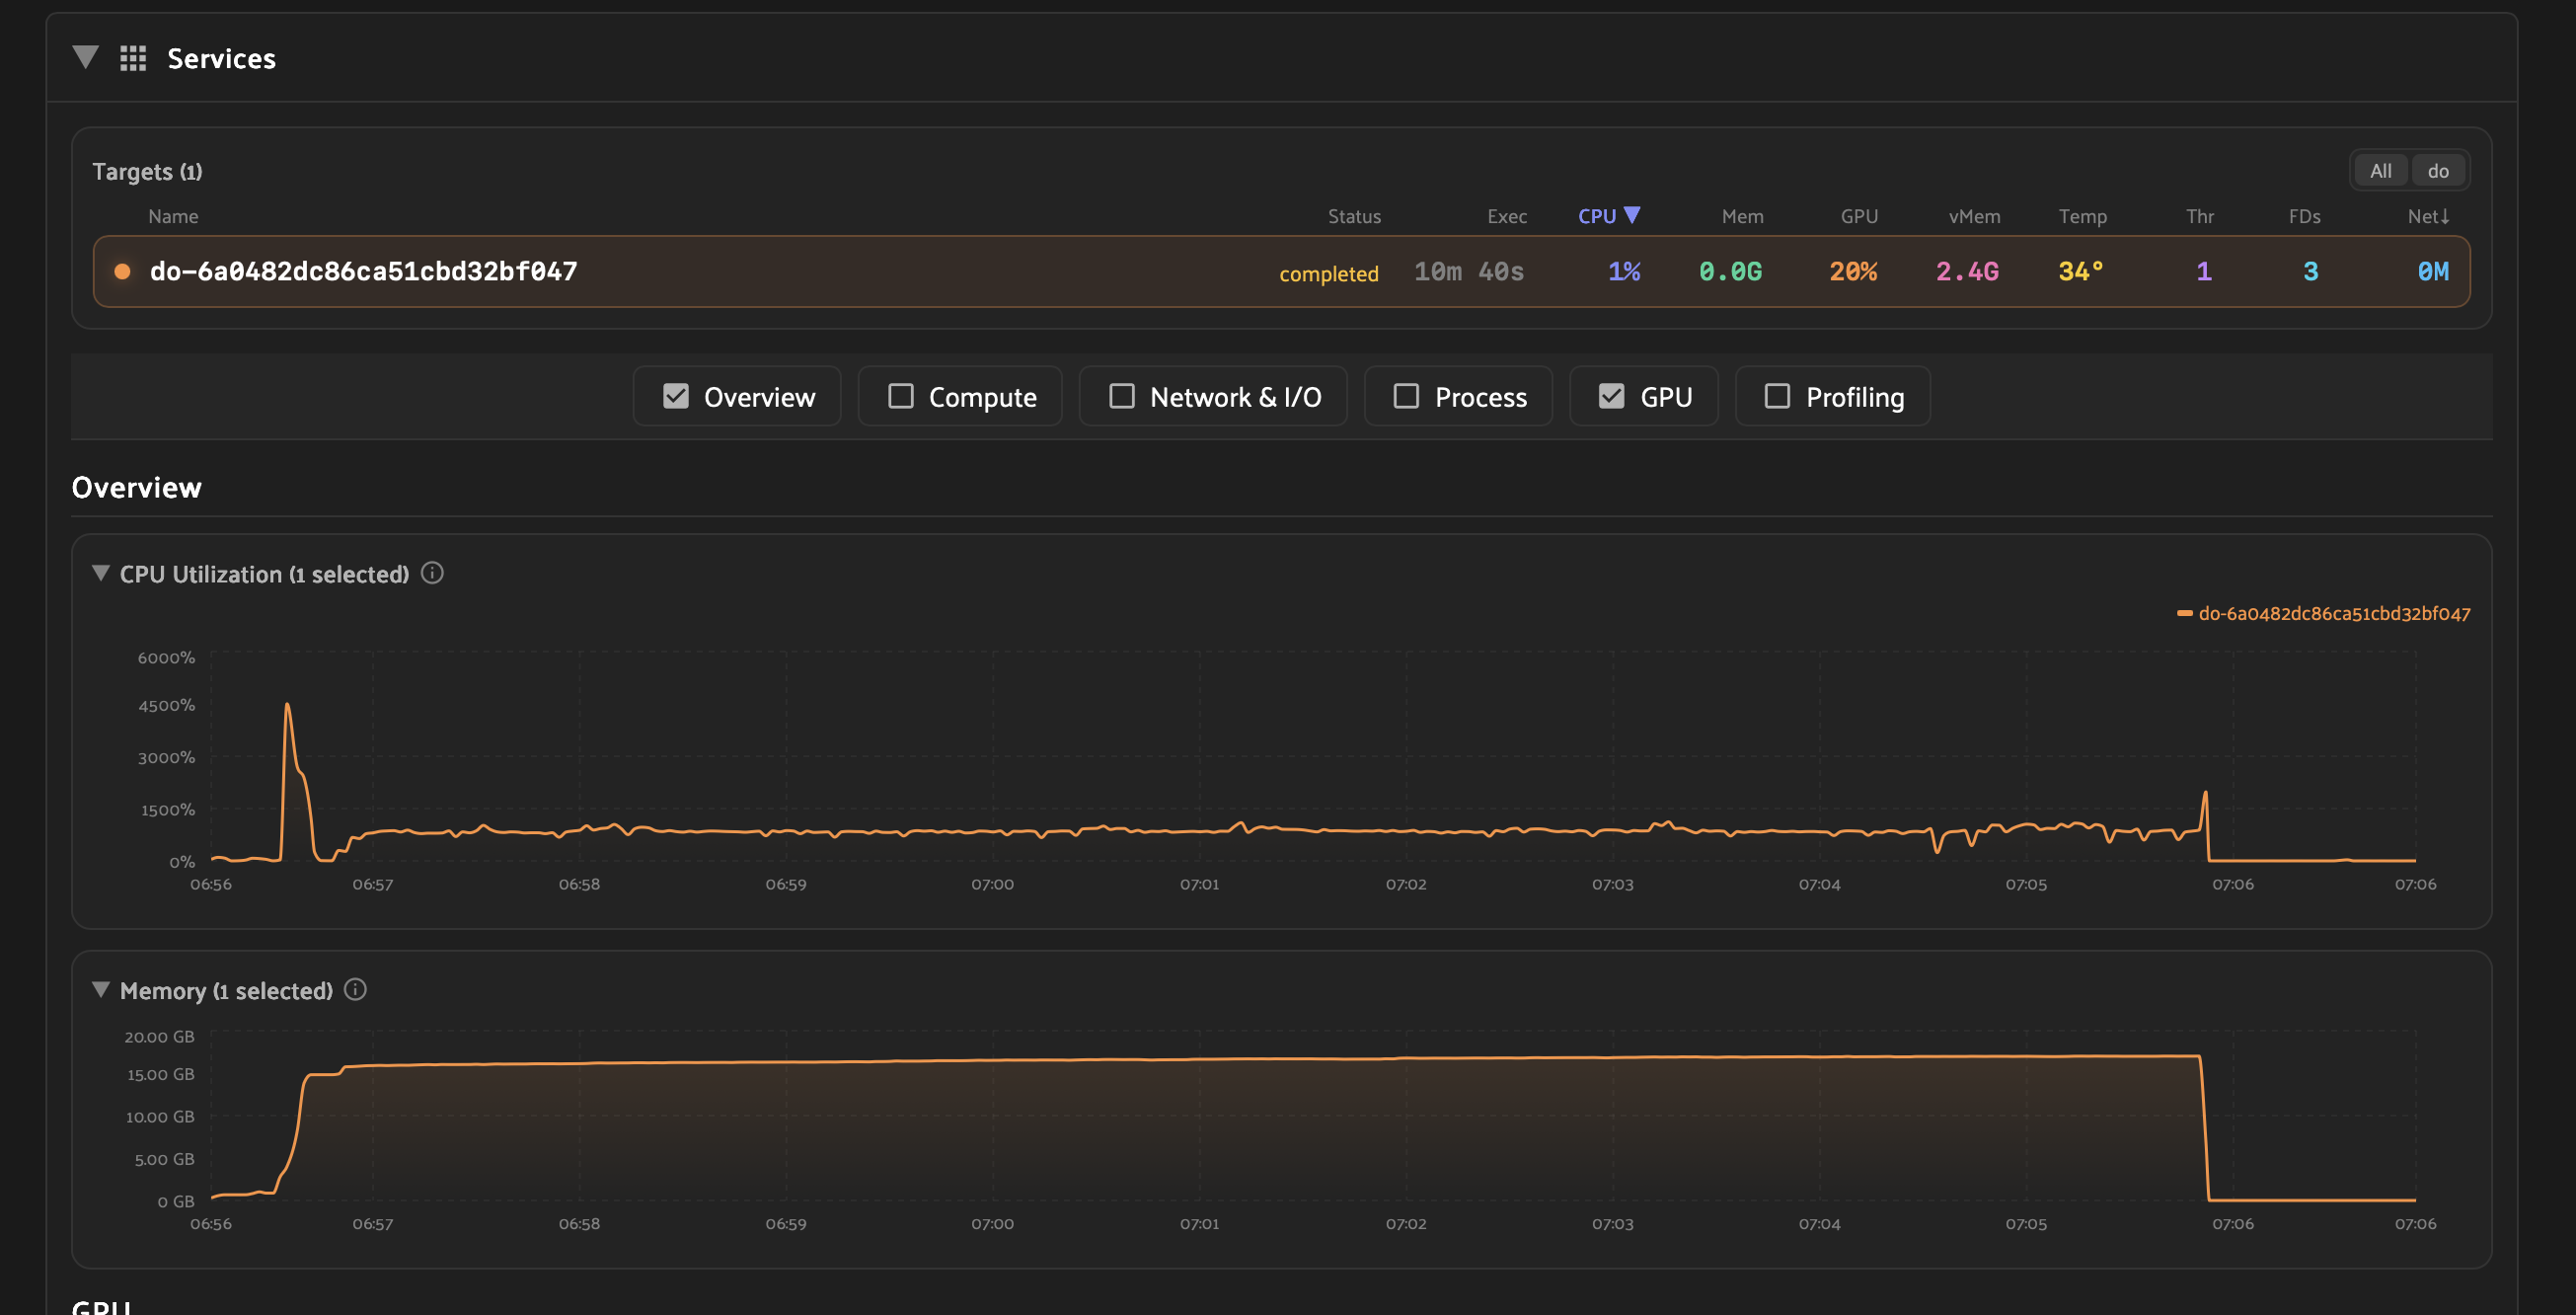This screenshot has width=2576, height=1315.
Task: Enable the Compute checkbox
Action: pyautogui.click(x=901, y=396)
